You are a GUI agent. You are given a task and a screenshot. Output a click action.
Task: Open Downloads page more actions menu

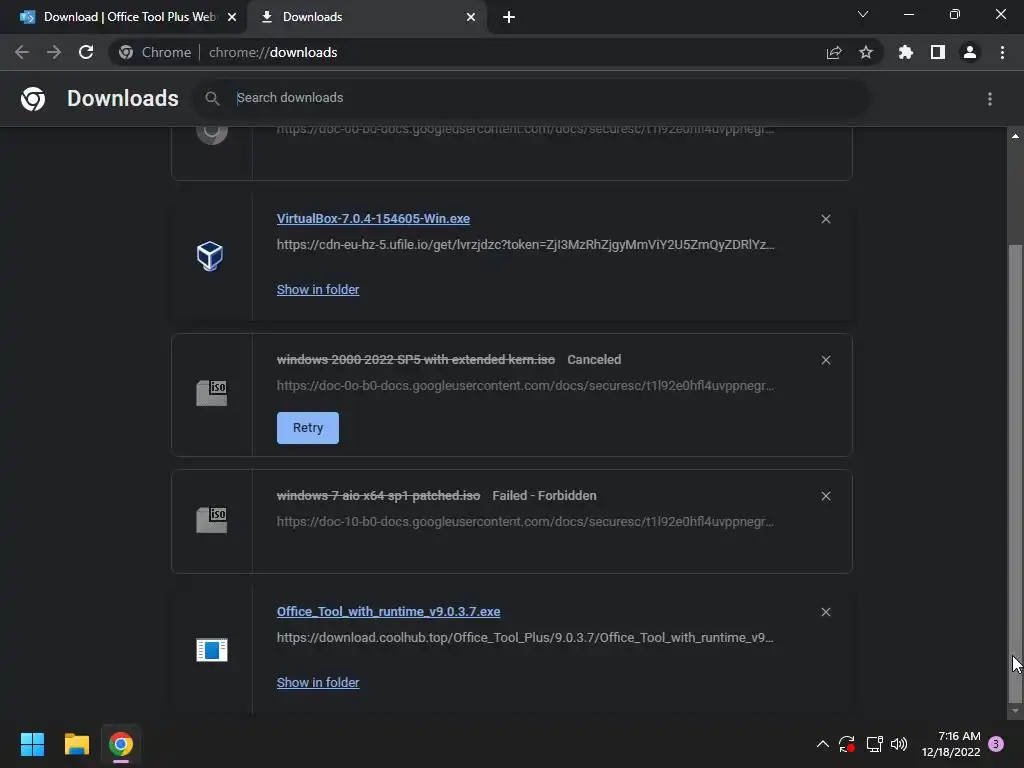tap(990, 99)
